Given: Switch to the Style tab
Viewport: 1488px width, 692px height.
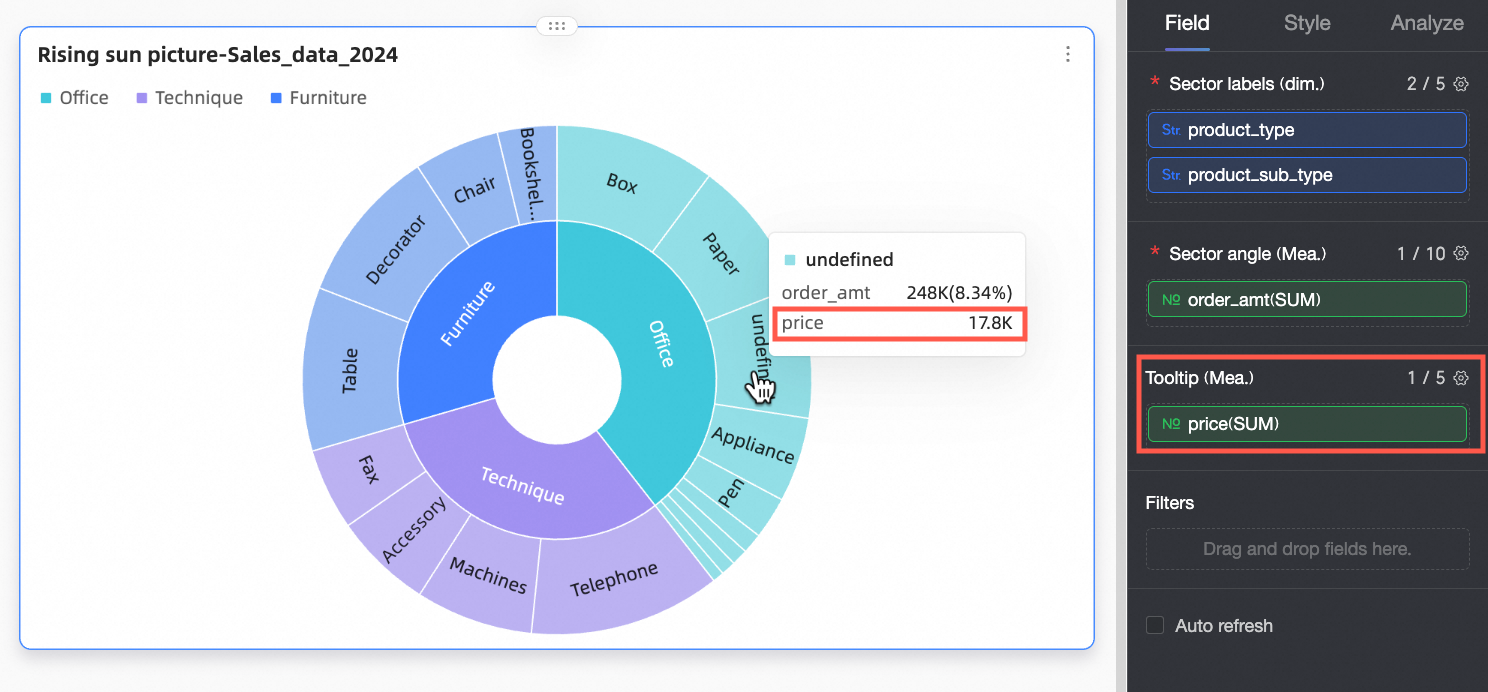Looking at the screenshot, I should click(1307, 23).
